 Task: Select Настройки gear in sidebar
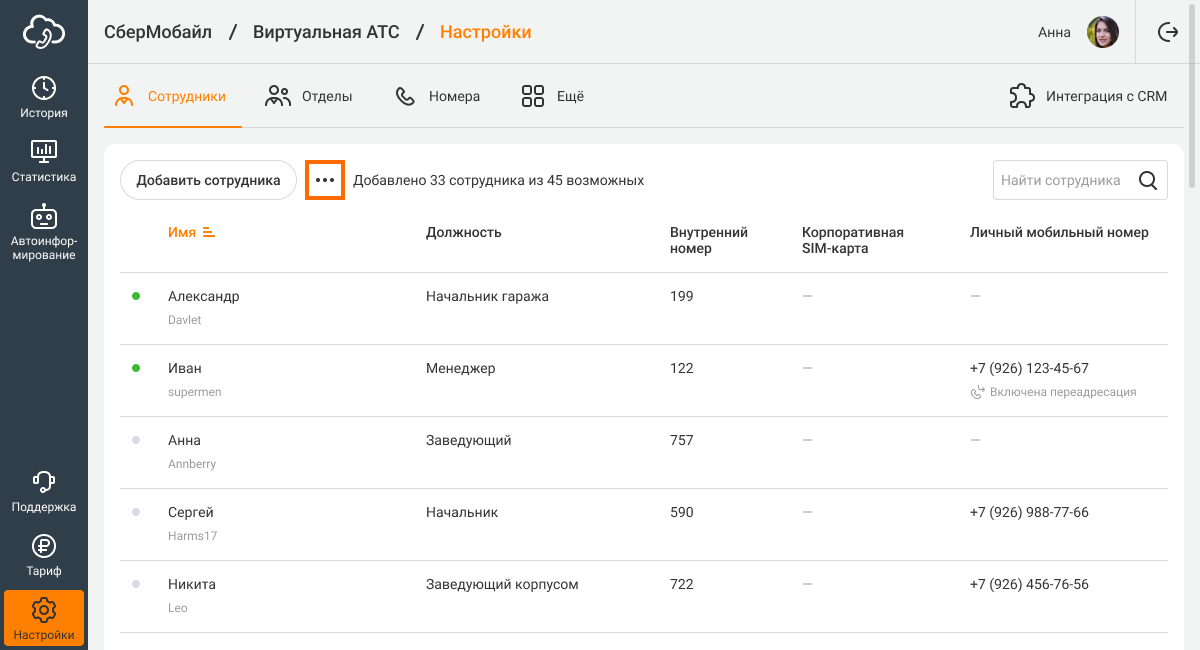pyautogui.click(x=44, y=619)
